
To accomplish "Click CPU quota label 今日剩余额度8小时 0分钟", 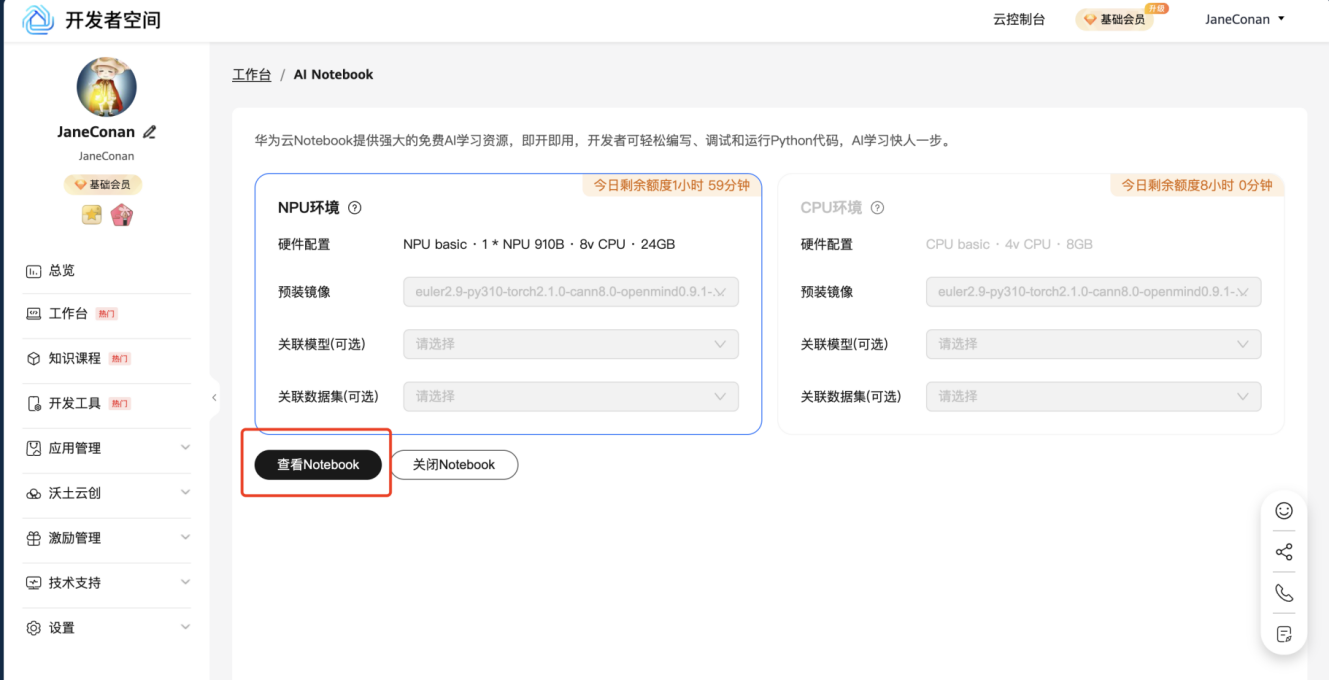I will coord(1196,185).
